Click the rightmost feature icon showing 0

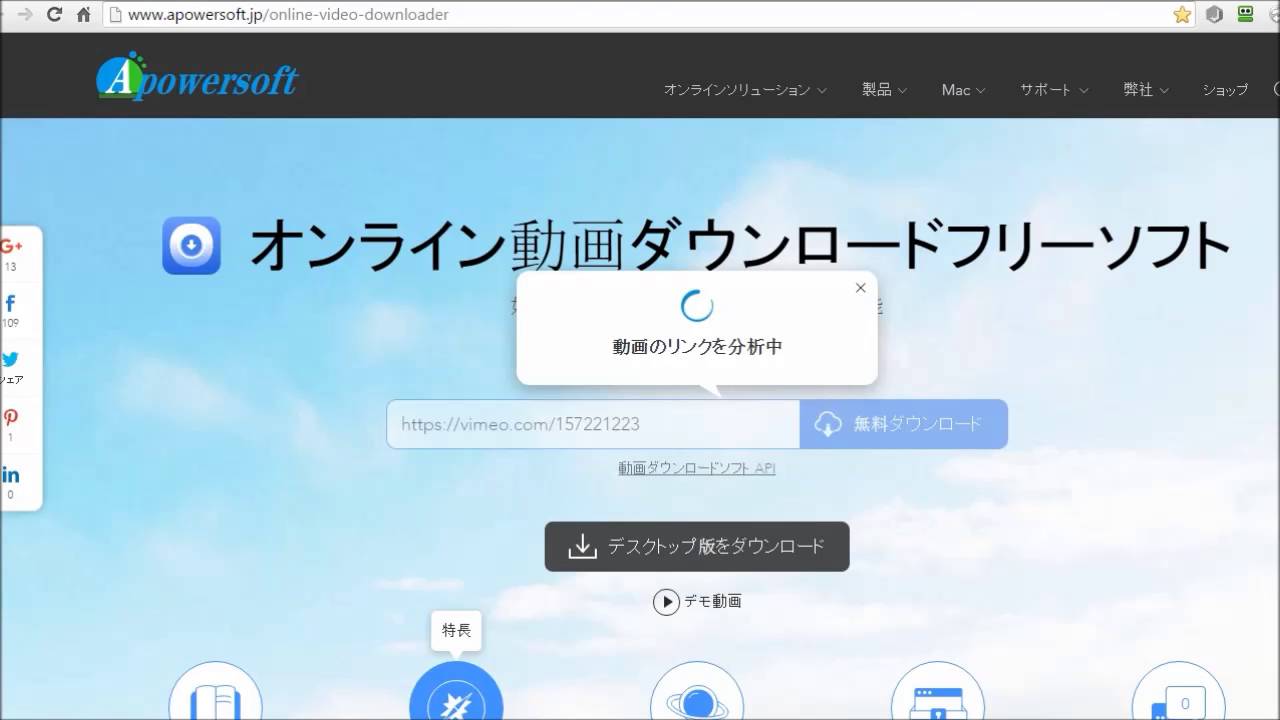tap(1179, 691)
